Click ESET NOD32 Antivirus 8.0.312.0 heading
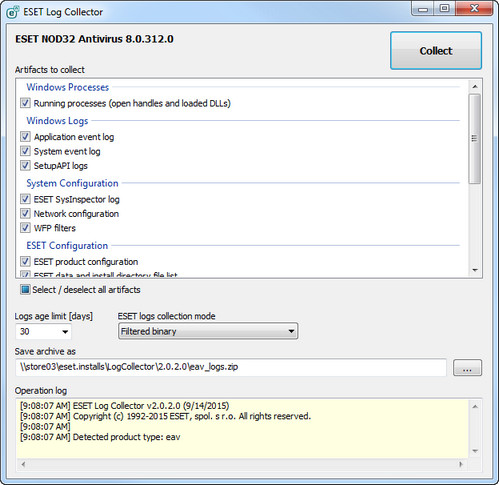Image resolution: width=499 pixels, height=485 pixels. [94, 39]
